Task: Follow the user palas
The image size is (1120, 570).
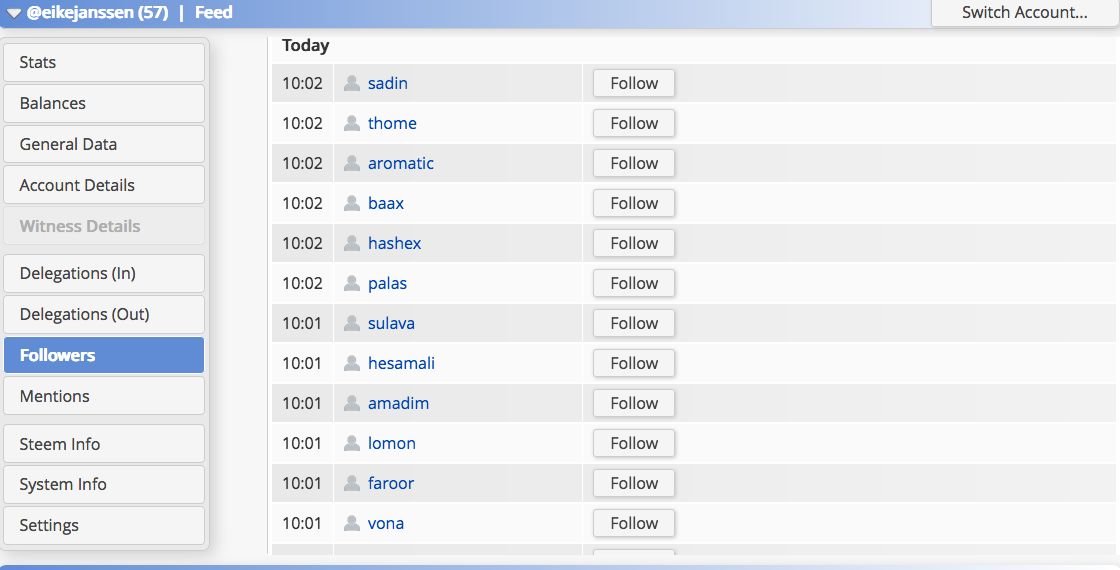Action: tap(634, 283)
